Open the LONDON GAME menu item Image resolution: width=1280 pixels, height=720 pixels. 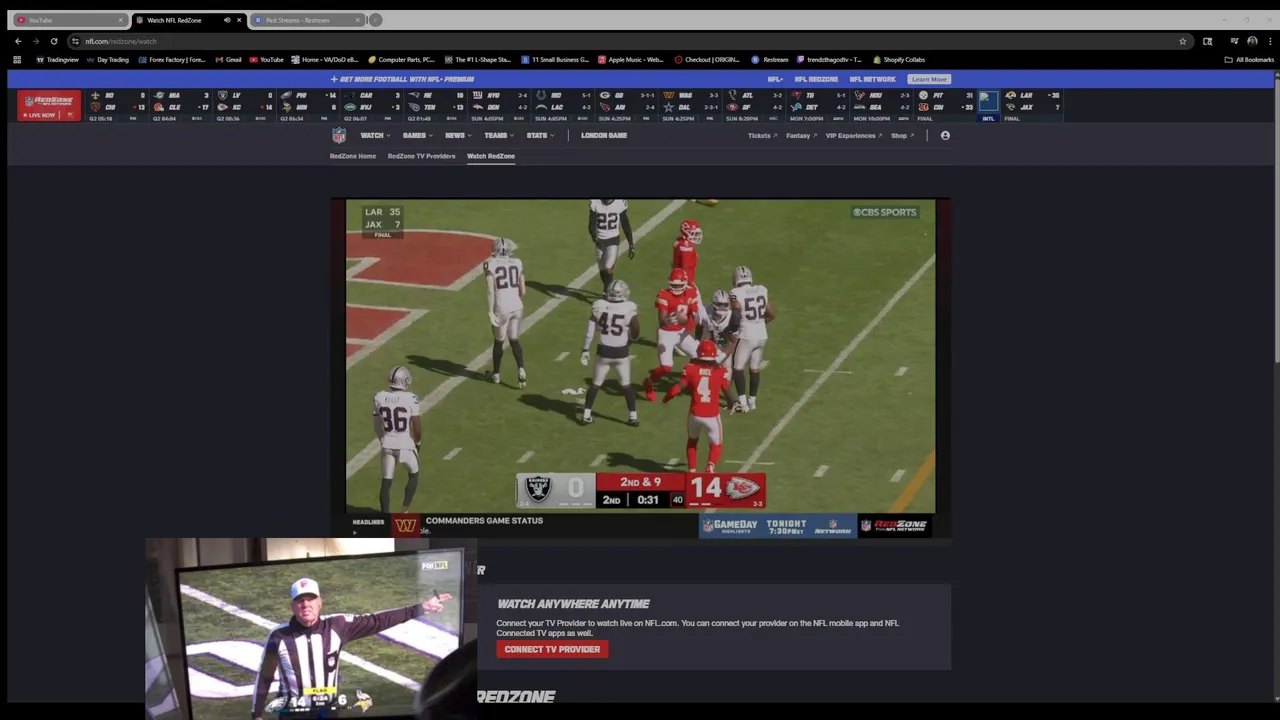click(x=604, y=135)
